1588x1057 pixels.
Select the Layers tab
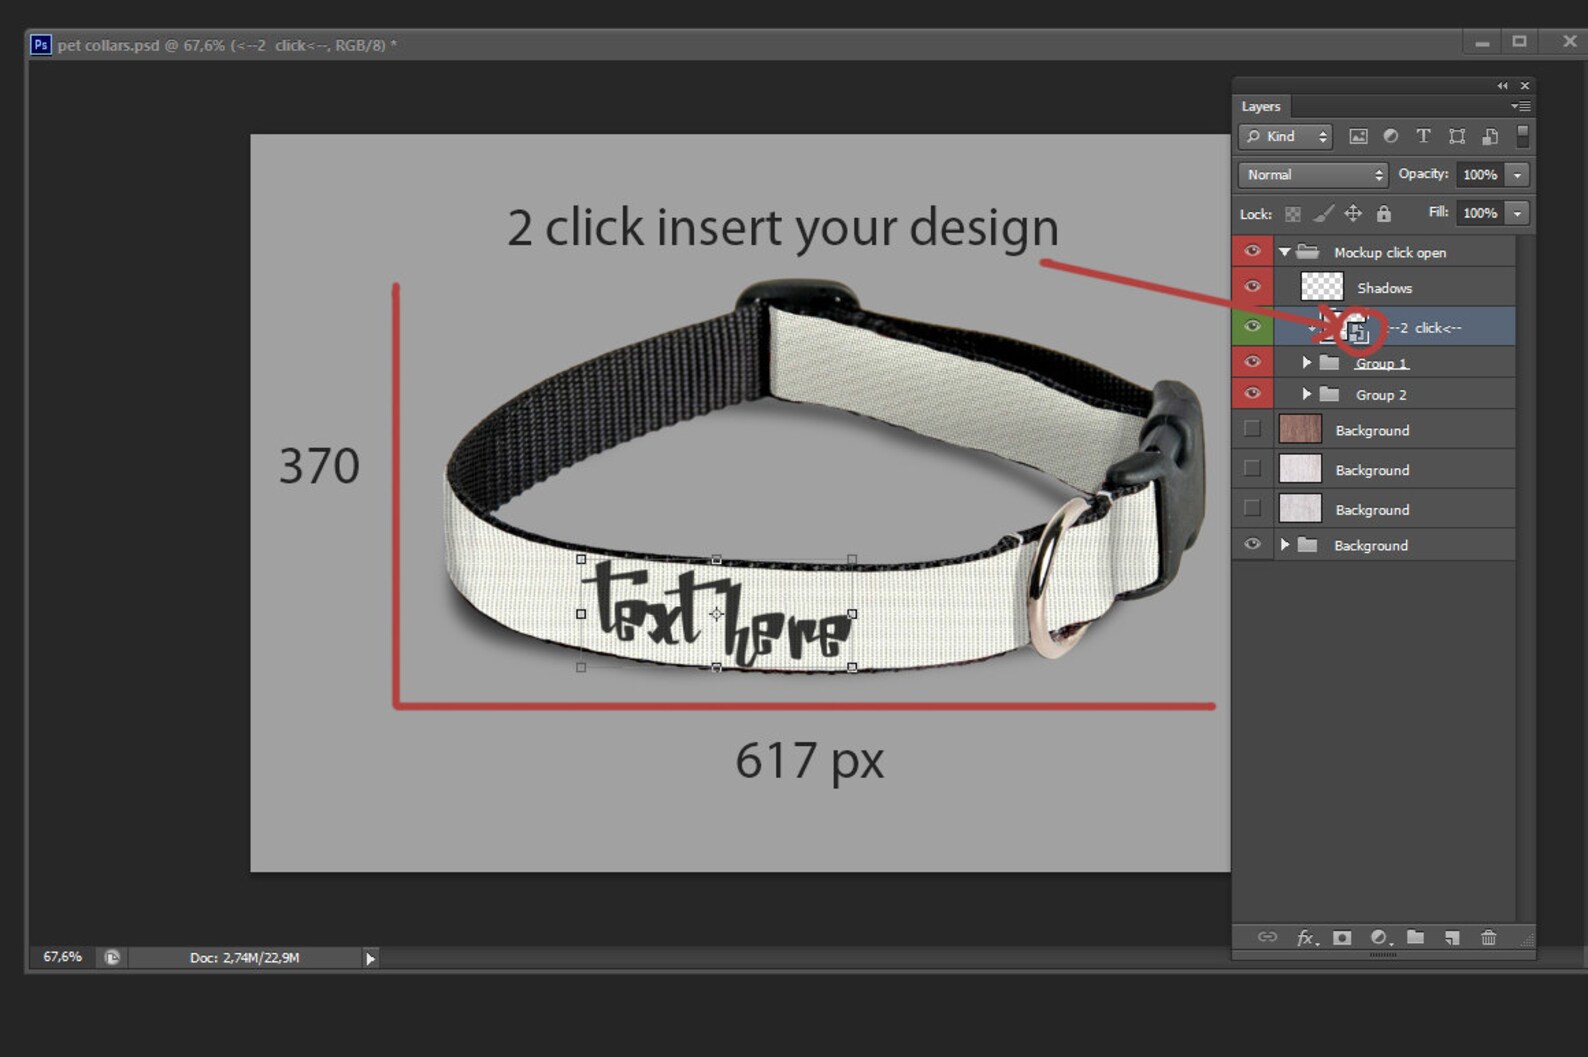point(1261,106)
